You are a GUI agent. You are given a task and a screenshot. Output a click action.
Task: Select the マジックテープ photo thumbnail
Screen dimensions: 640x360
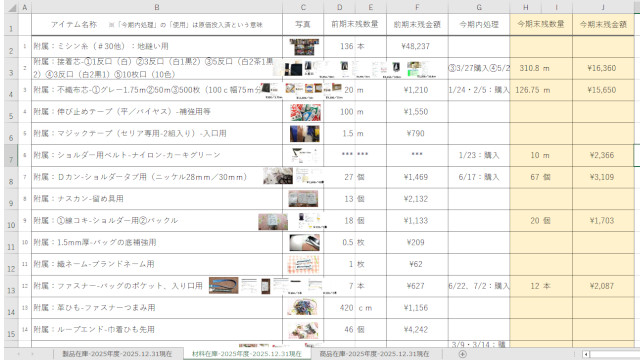click(305, 134)
